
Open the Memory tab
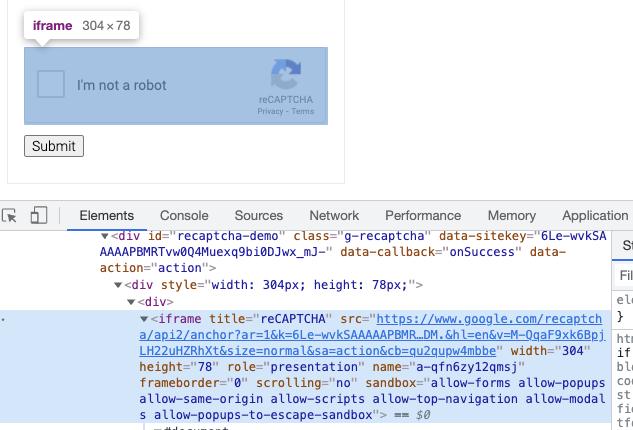point(511,216)
